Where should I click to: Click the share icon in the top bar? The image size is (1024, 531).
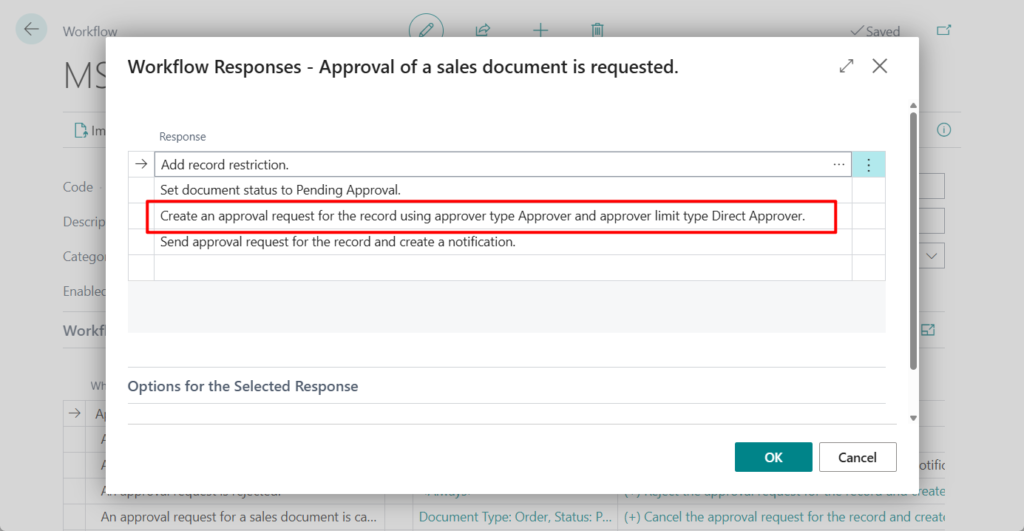click(x=483, y=30)
